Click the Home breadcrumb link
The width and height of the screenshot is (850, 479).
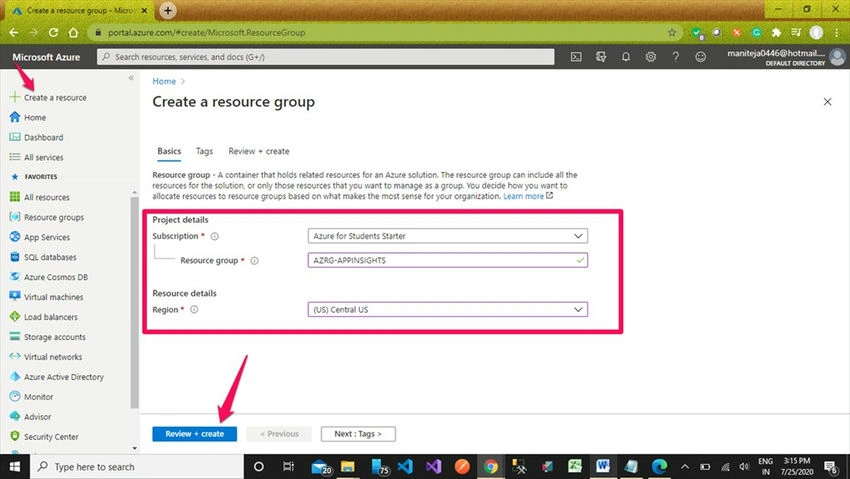click(164, 81)
